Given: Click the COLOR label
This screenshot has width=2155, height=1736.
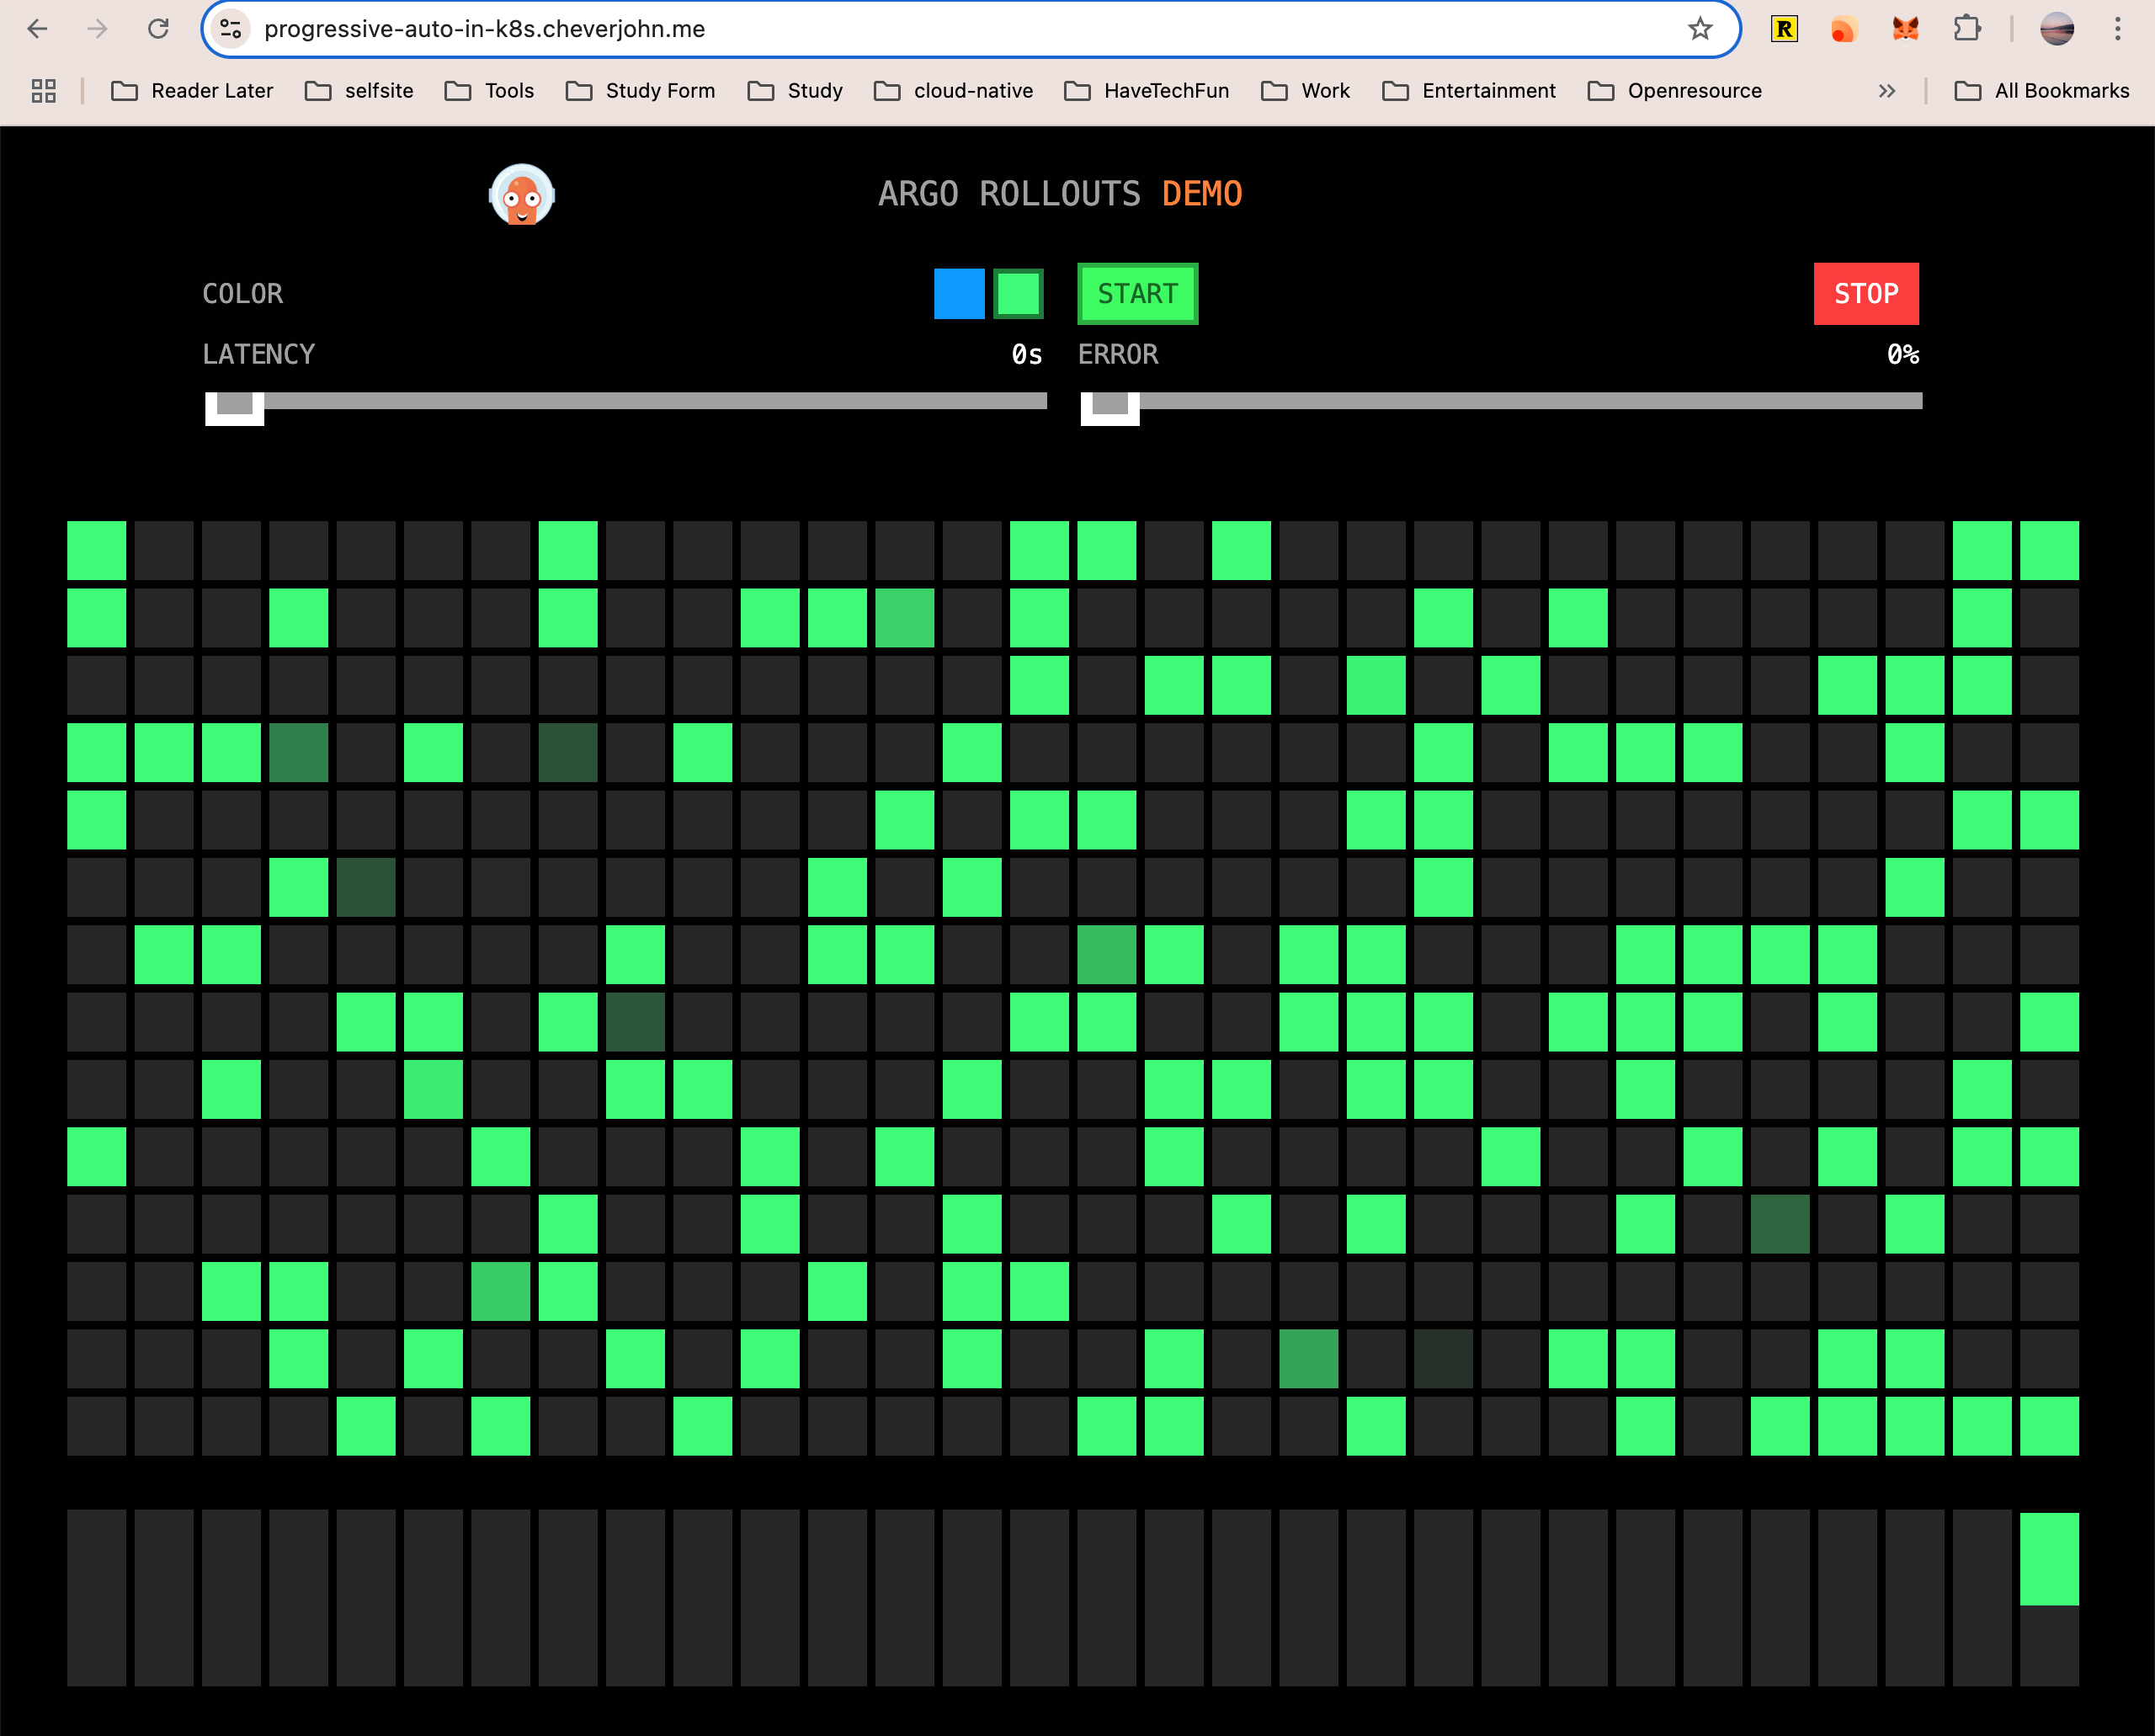Looking at the screenshot, I should tap(242, 294).
